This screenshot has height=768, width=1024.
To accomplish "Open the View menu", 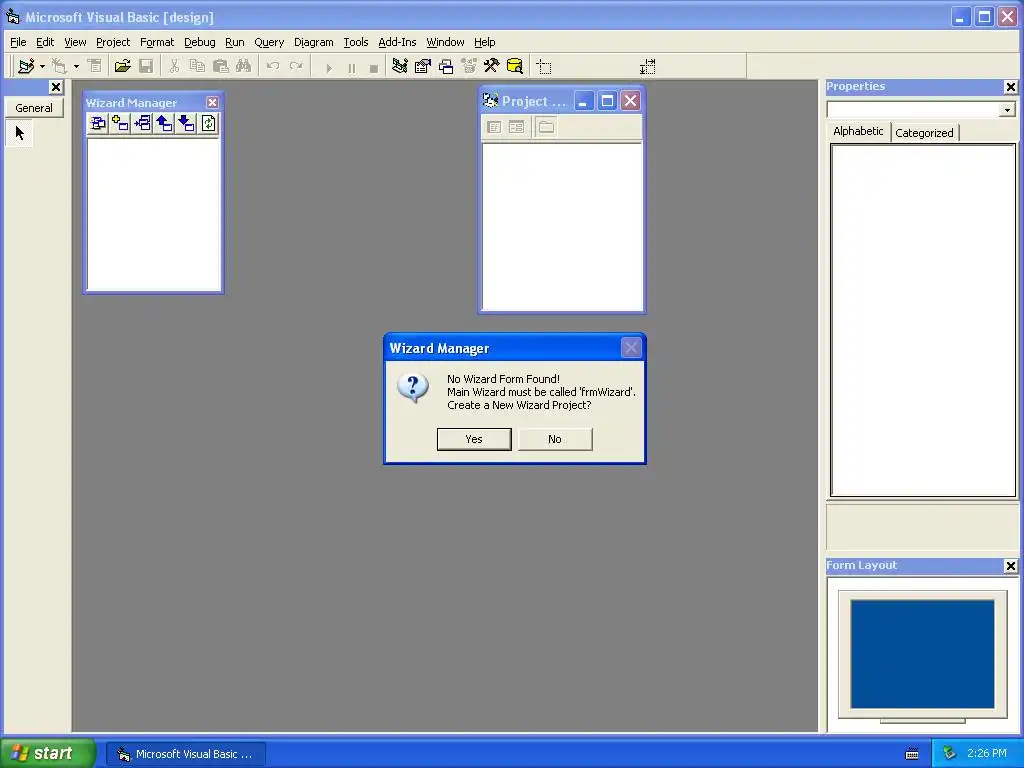I will (75, 42).
